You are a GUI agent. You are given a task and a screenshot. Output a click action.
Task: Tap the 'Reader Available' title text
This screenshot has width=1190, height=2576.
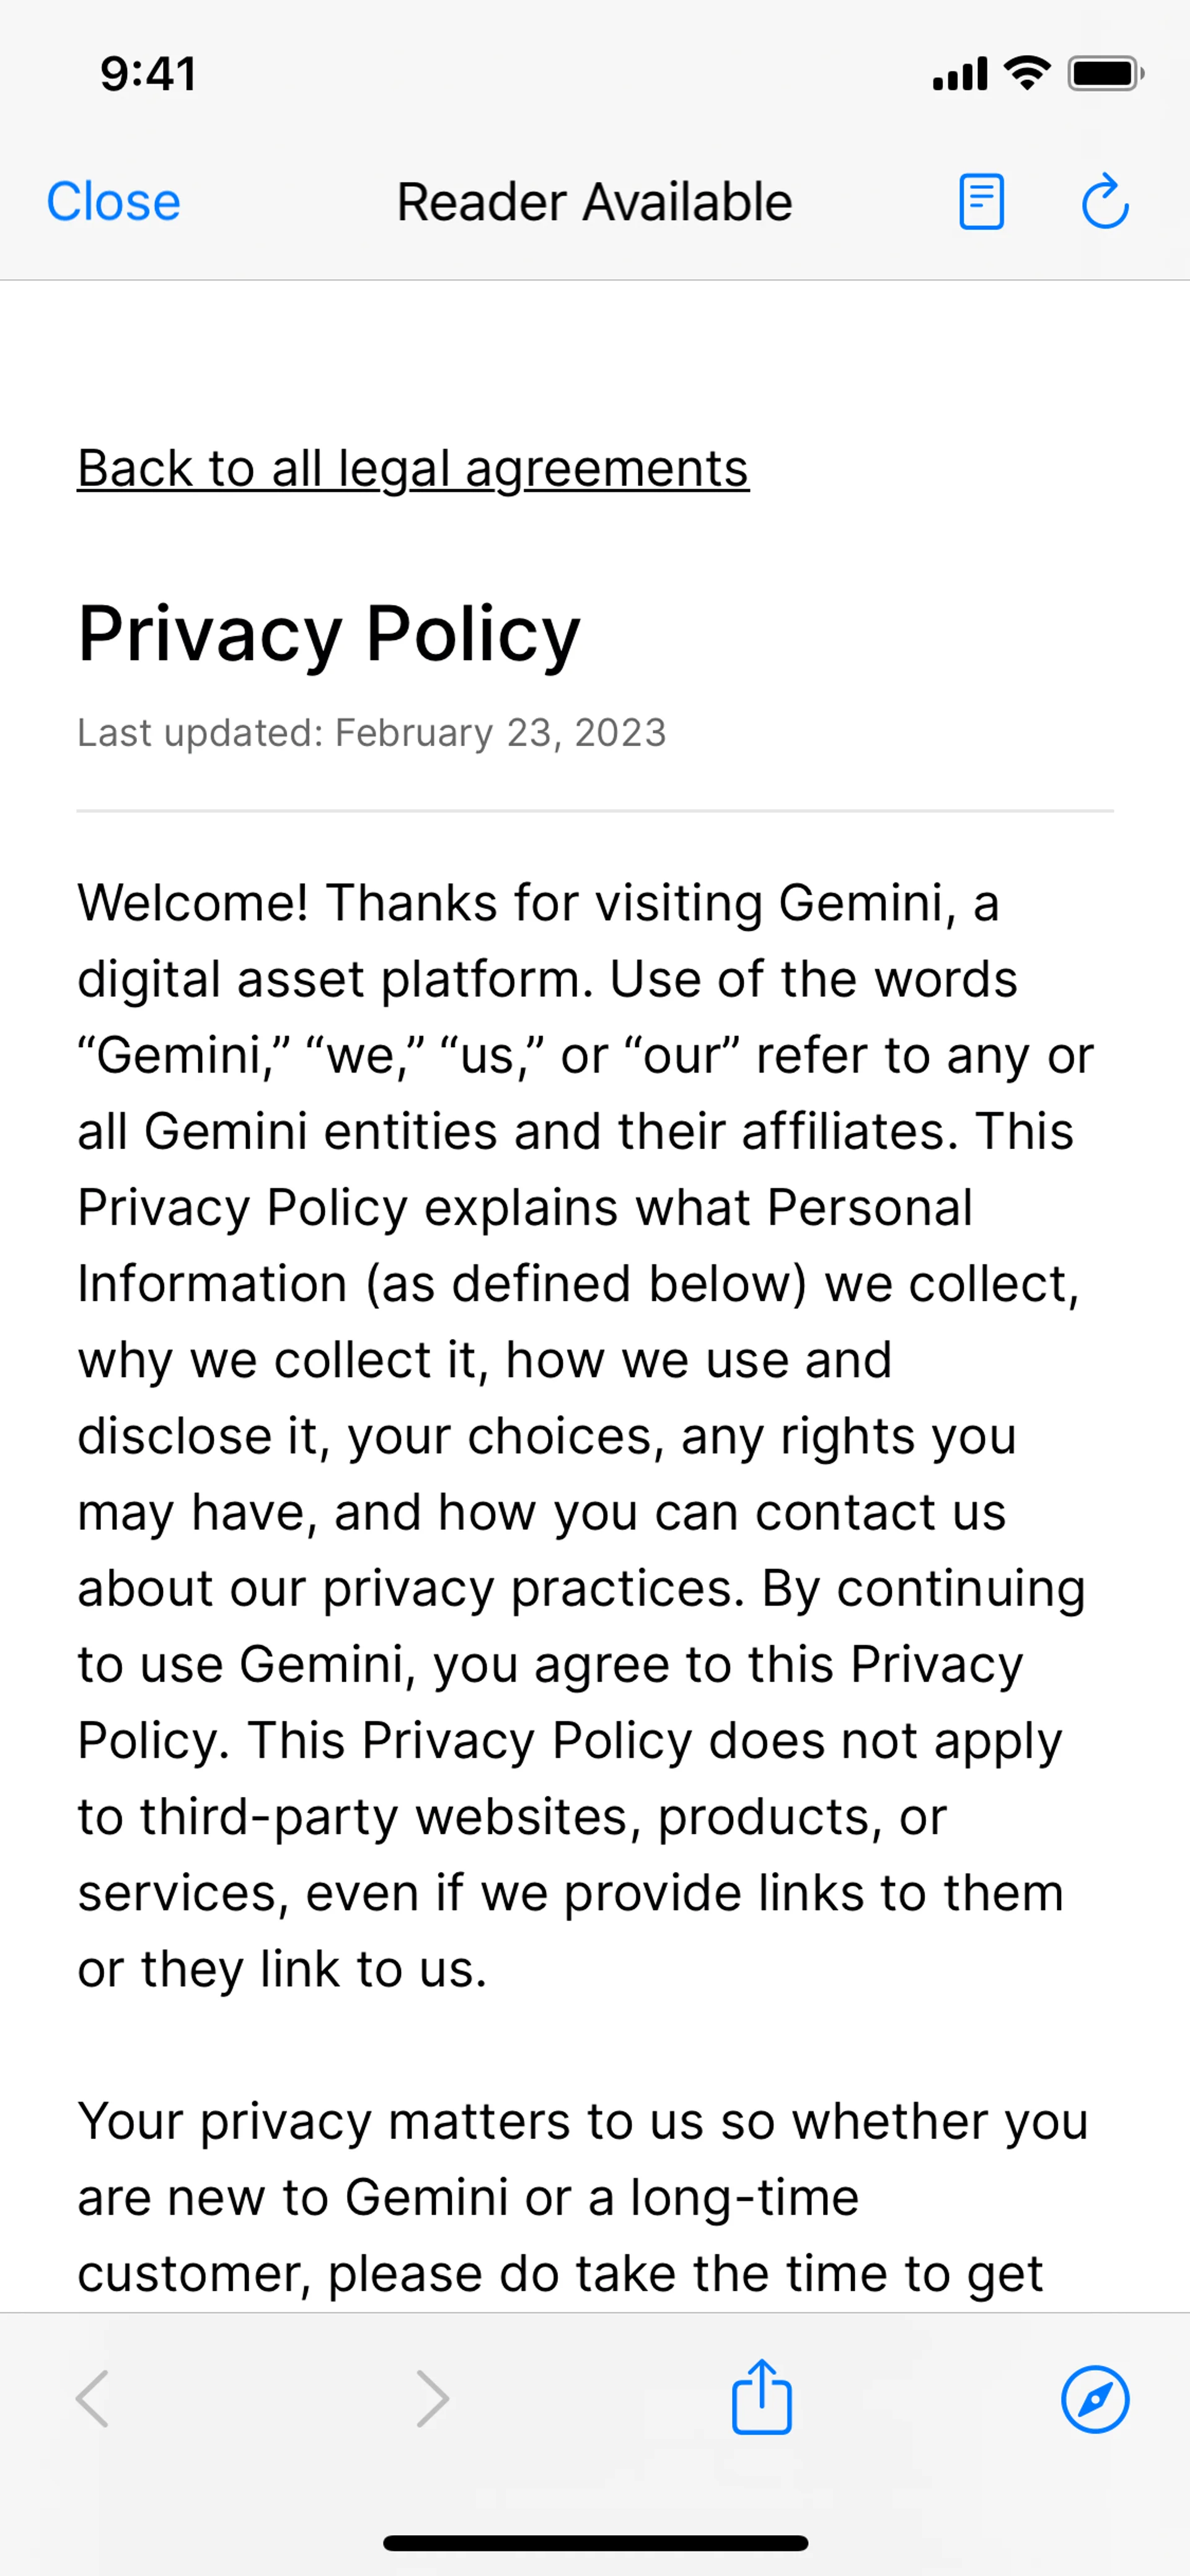point(594,202)
